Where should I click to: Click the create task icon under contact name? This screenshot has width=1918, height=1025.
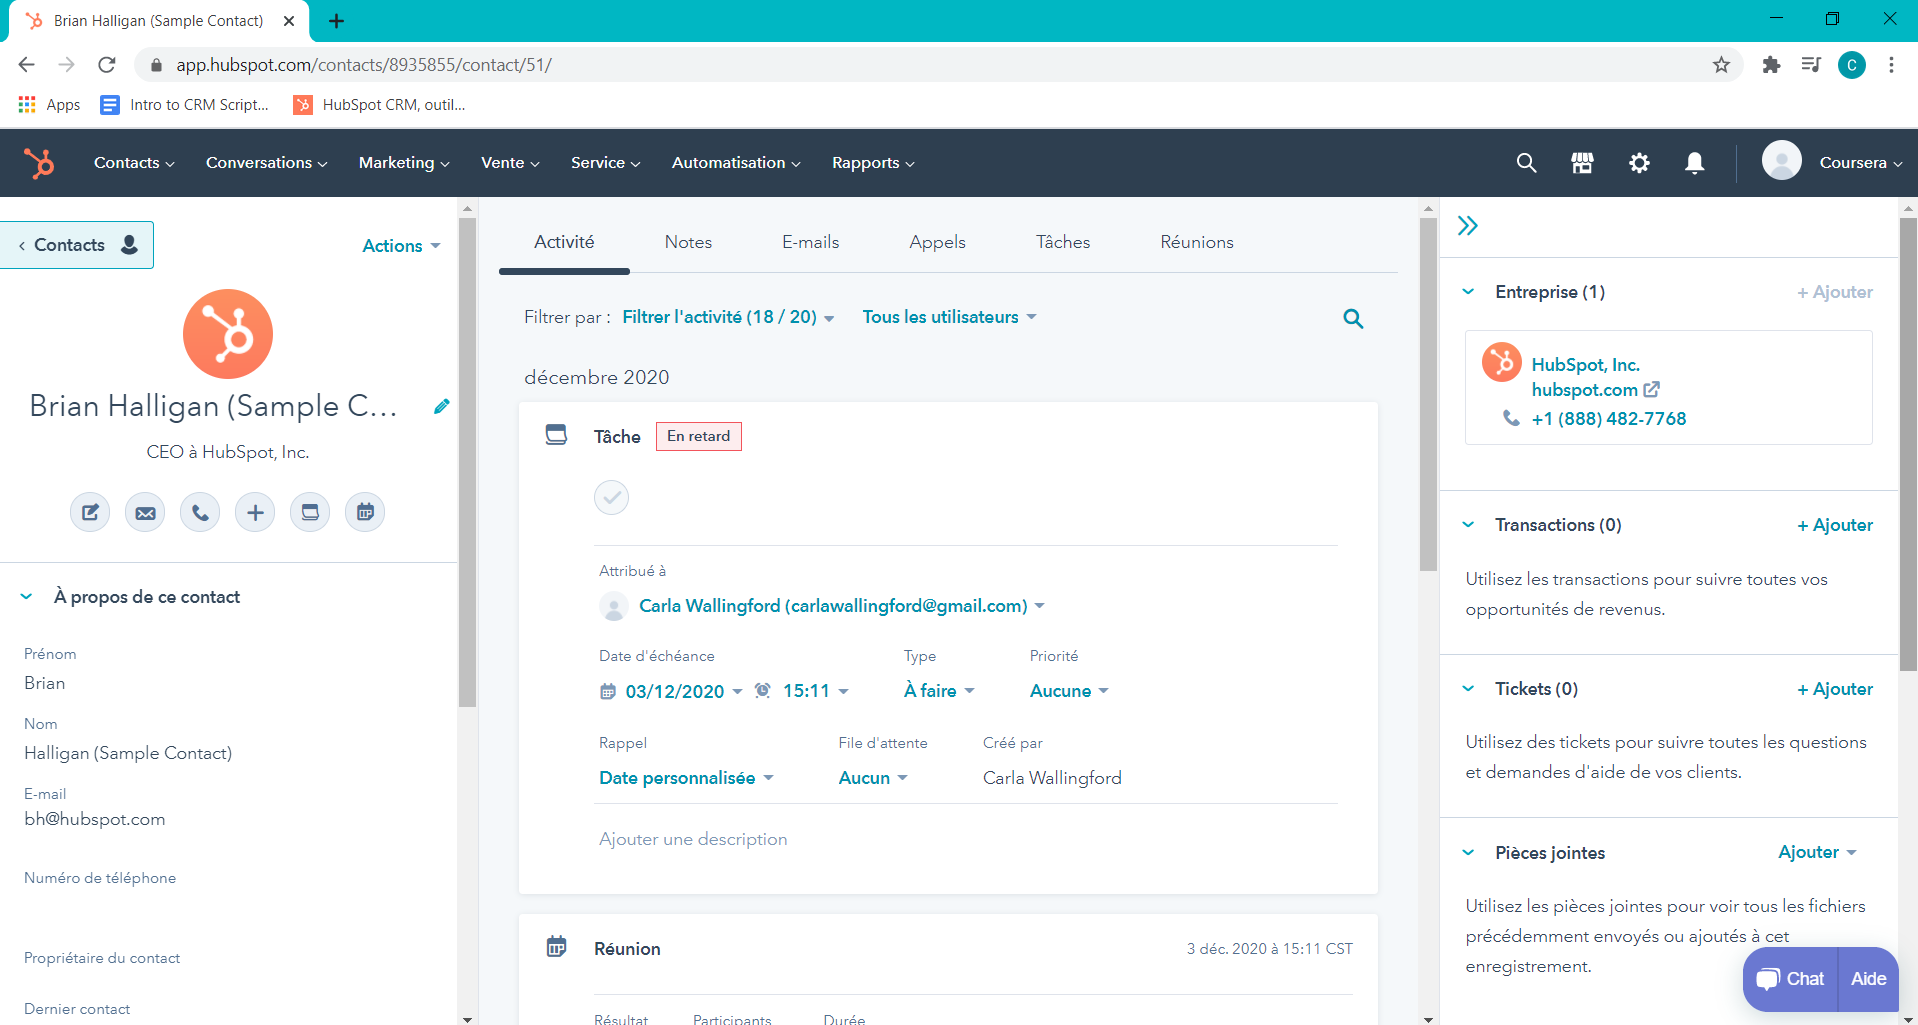click(x=310, y=512)
